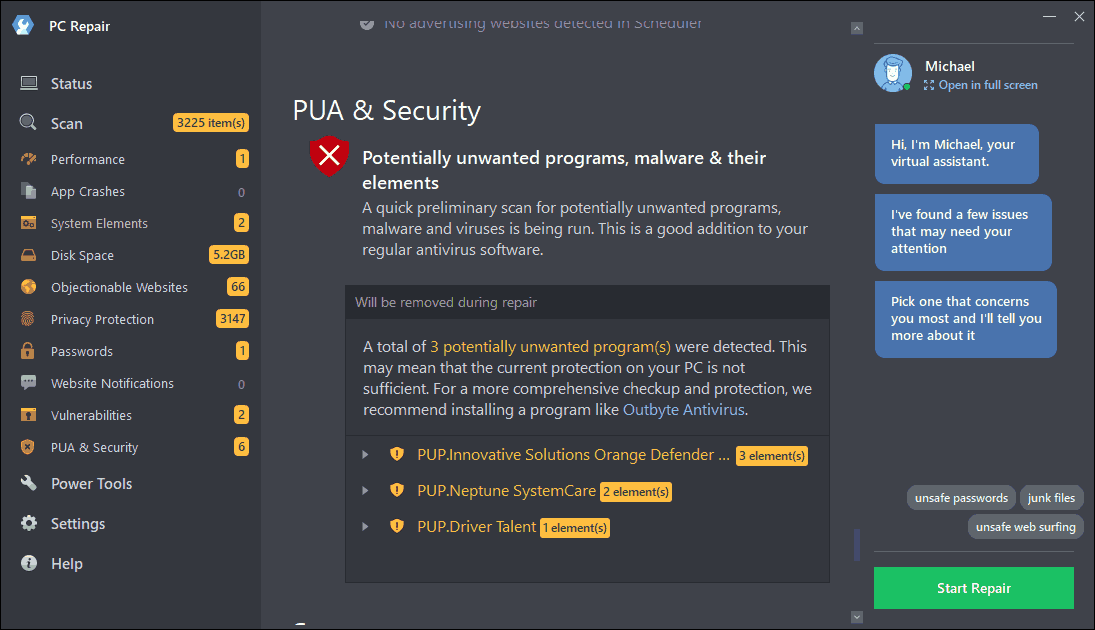The image size is (1095, 630).
Task: Follow the Outbyte Antivirus link
Action: point(684,410)
